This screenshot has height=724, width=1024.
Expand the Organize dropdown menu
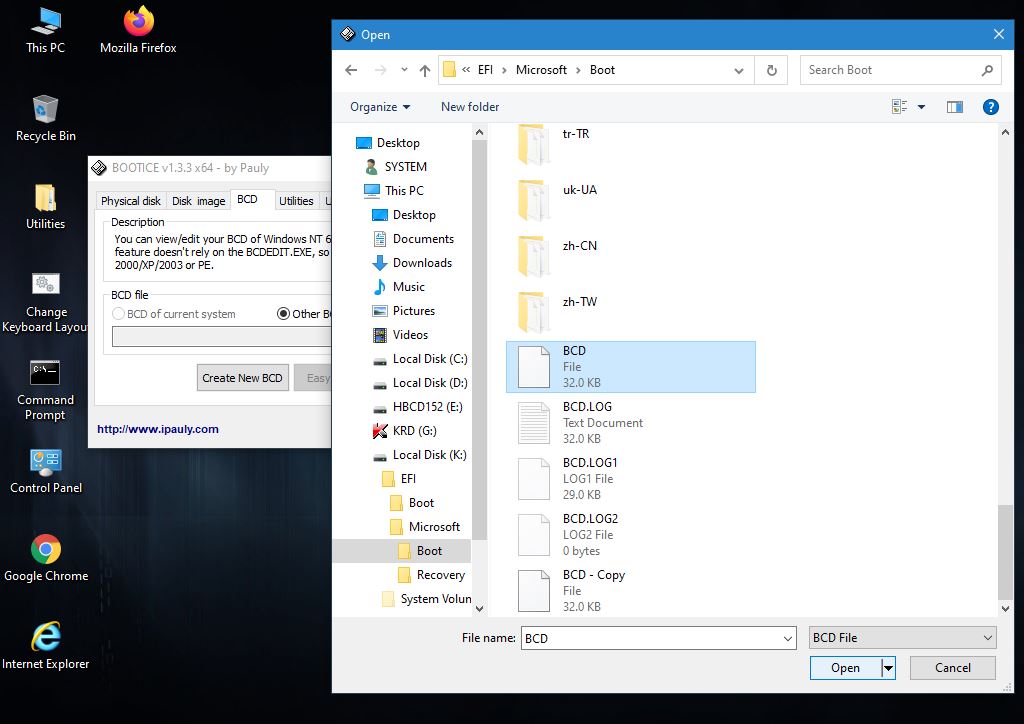[x=380, y=107]
